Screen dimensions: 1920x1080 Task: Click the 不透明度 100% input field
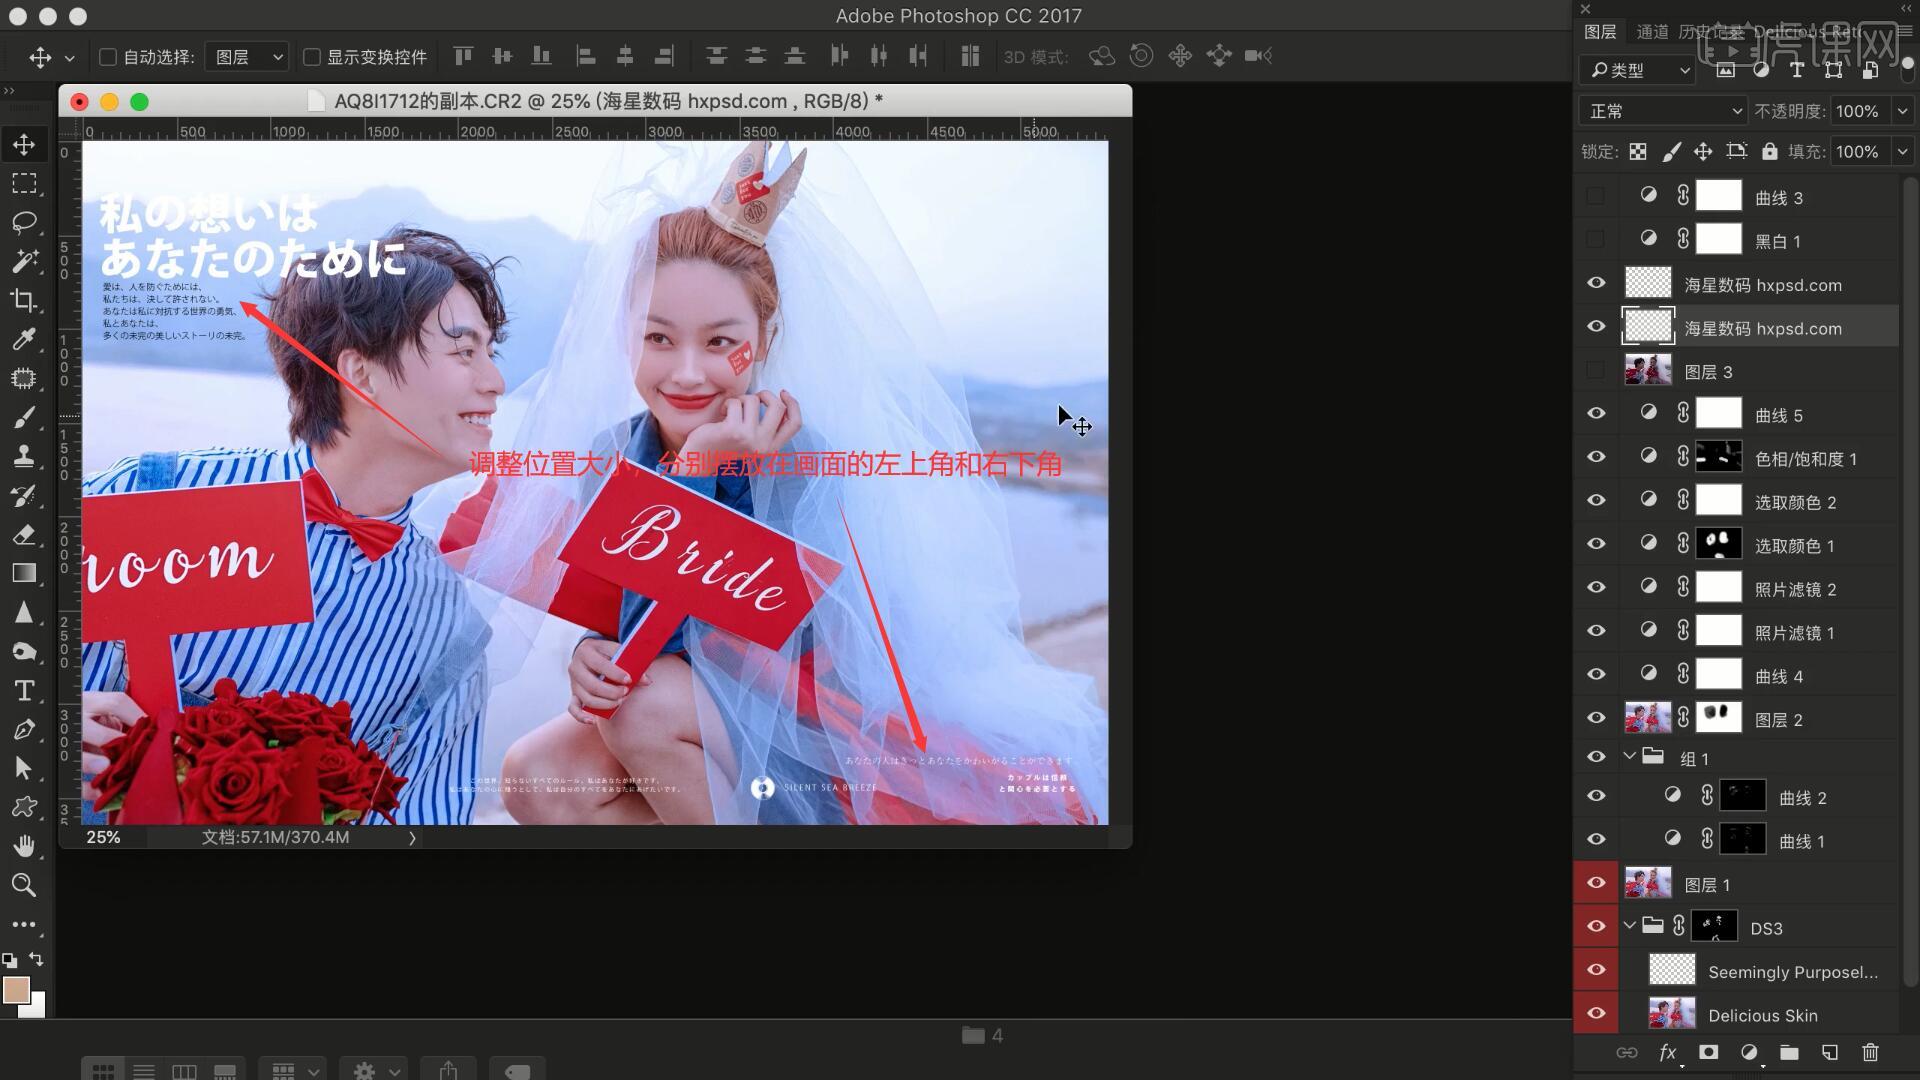pyautogui.click(x=1857, y=111)
